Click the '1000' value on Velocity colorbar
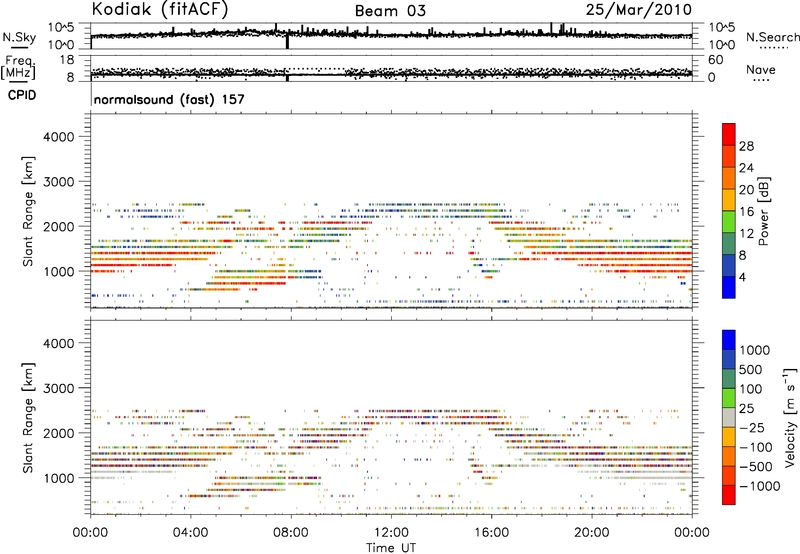800x554 pixels. 755,350
